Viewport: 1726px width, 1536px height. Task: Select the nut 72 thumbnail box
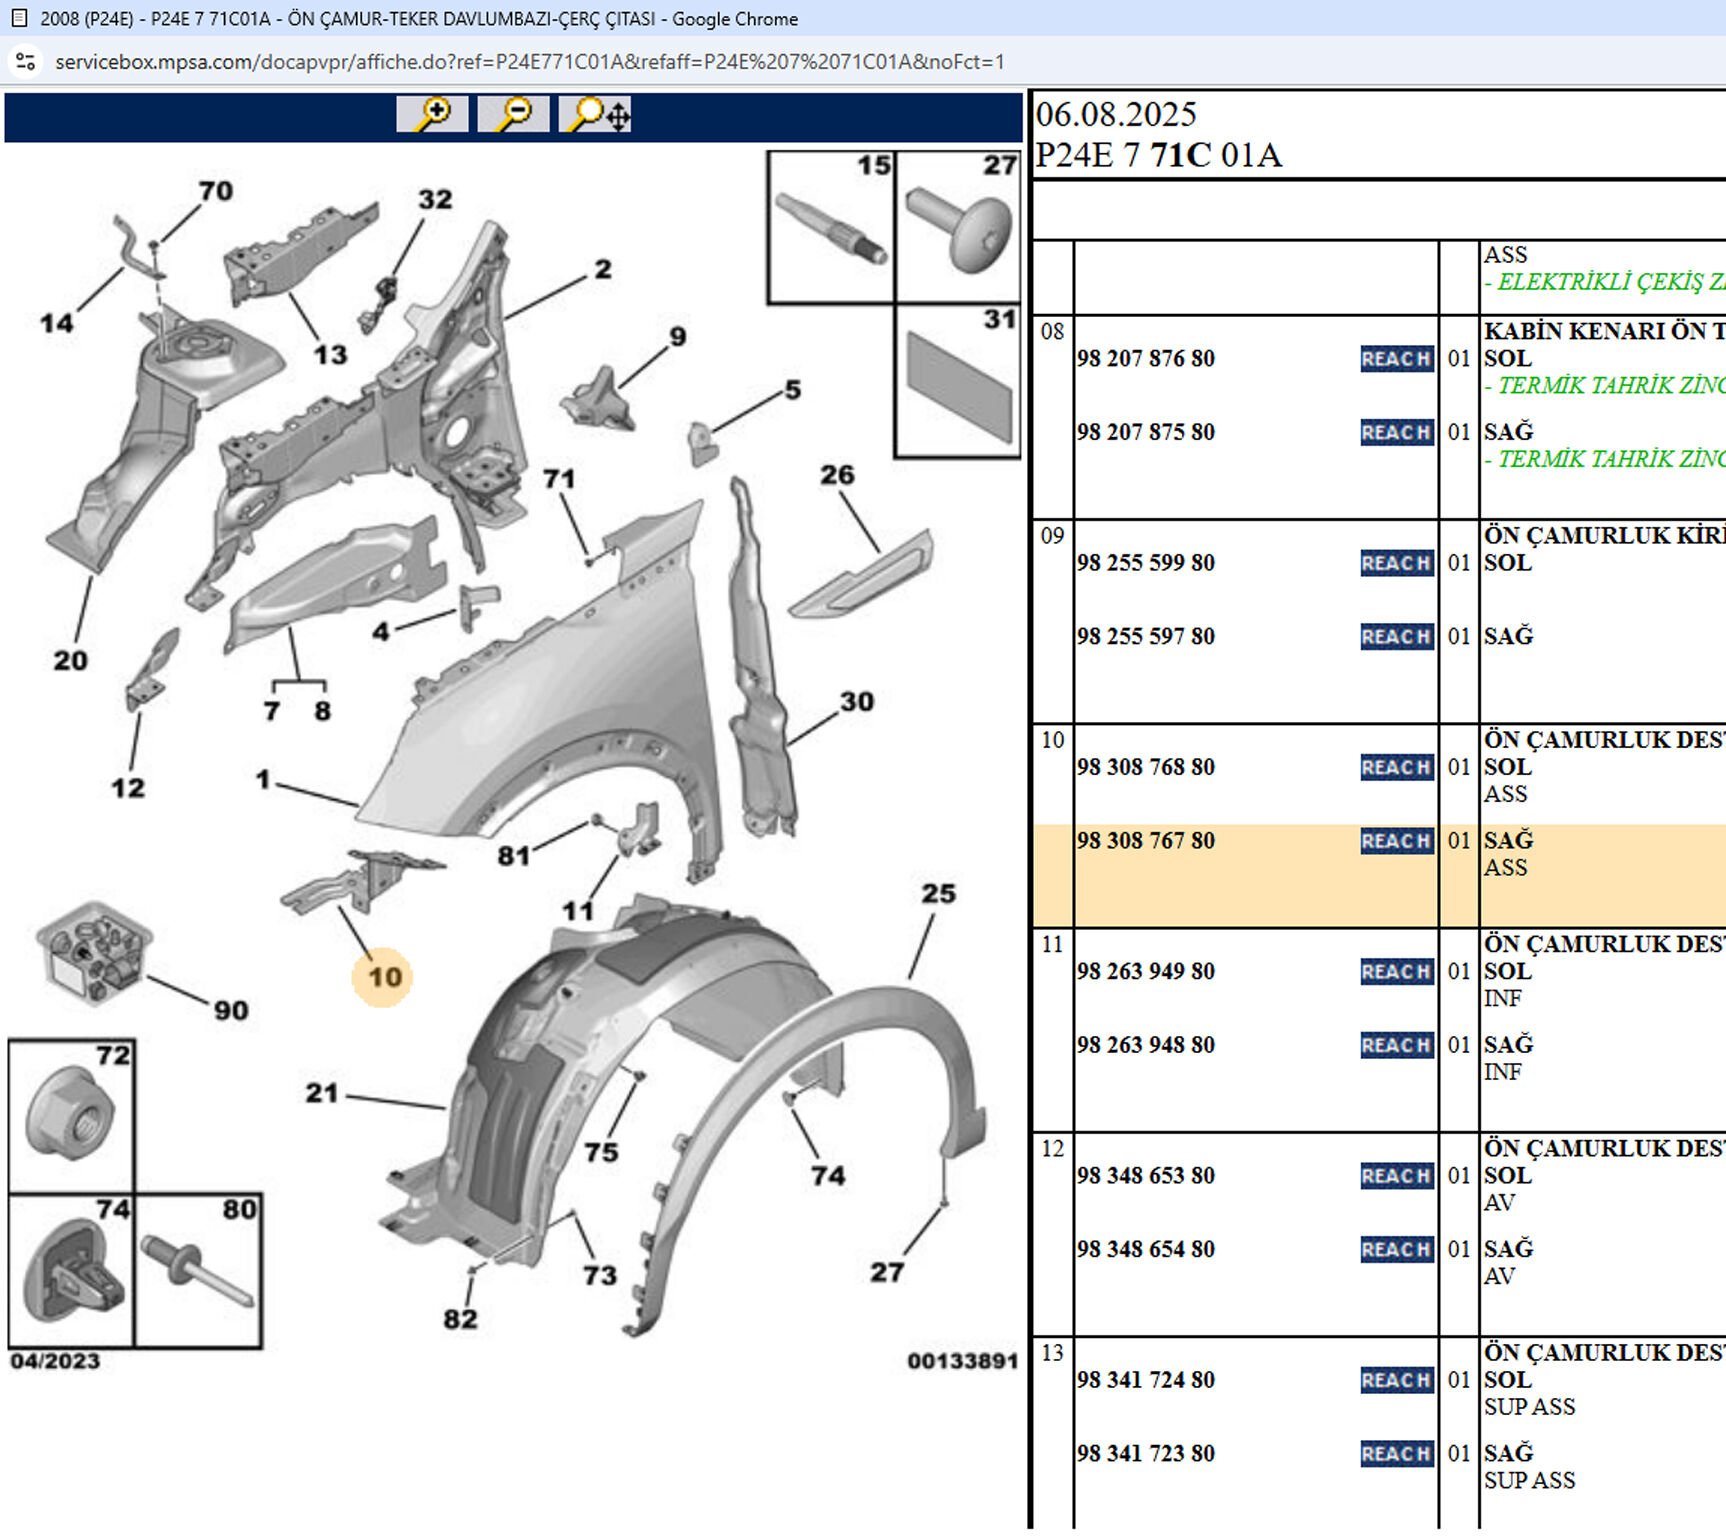pos(71,1116)
